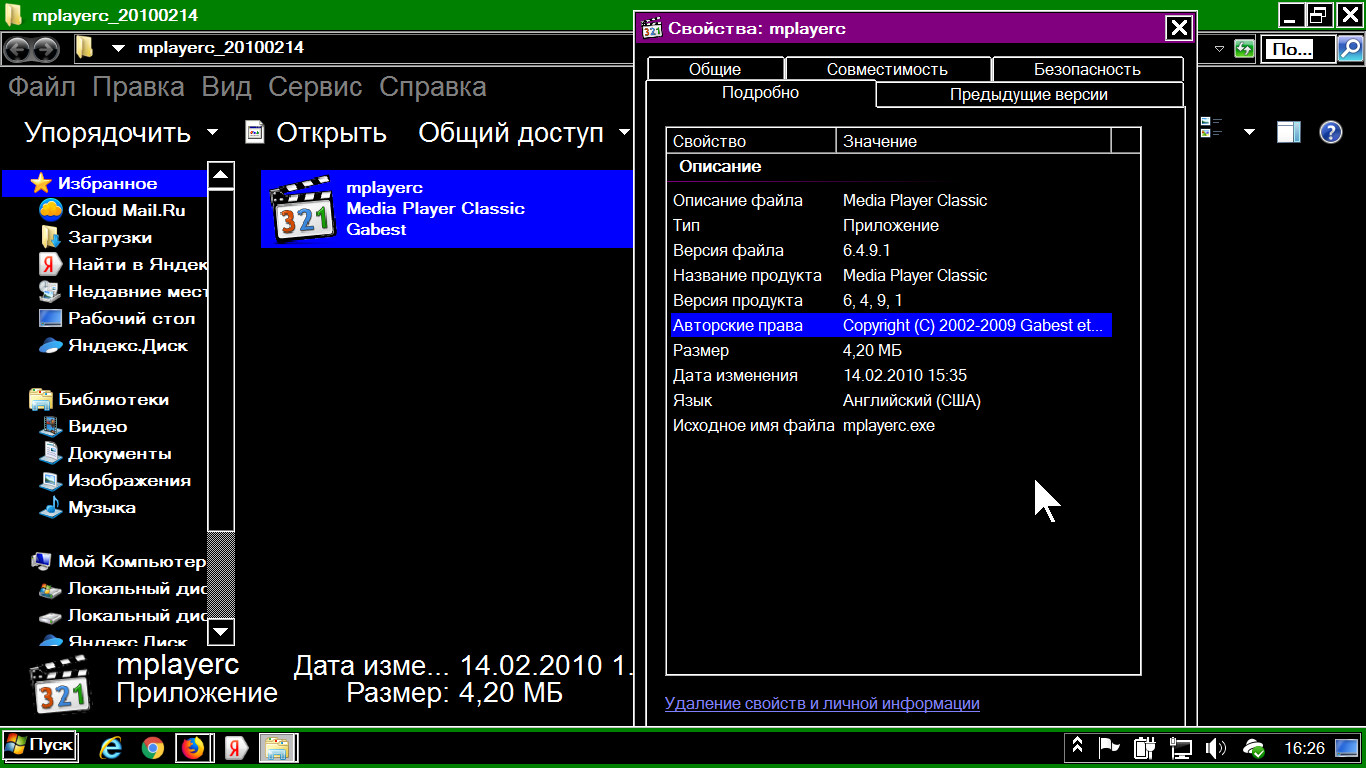Click the Open toolbar document icon
1366x768 pixels.
[x=255, y=132]
